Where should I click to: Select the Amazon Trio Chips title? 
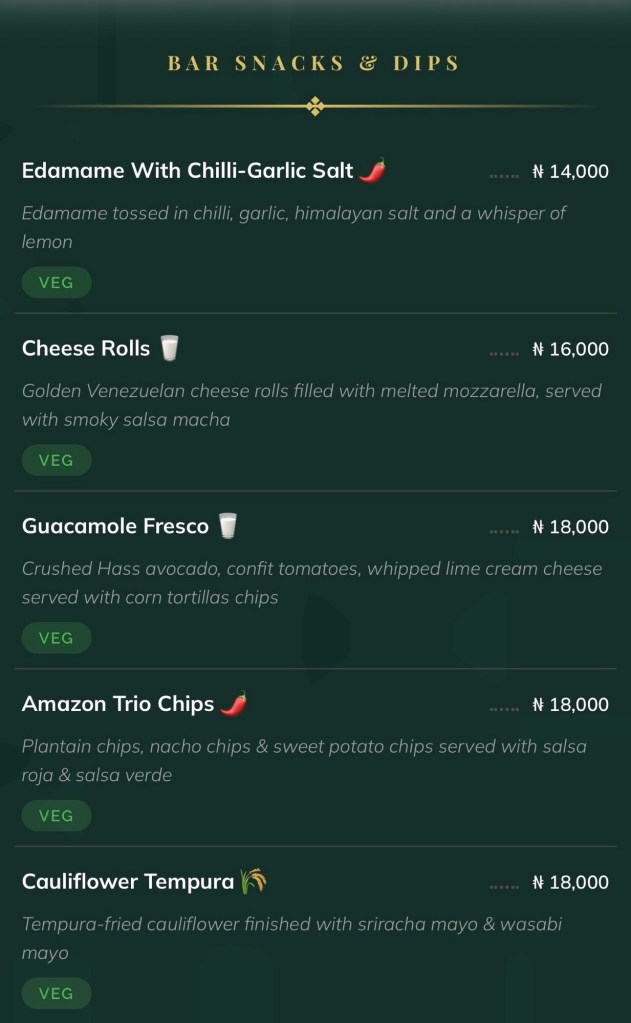[118, 704]
